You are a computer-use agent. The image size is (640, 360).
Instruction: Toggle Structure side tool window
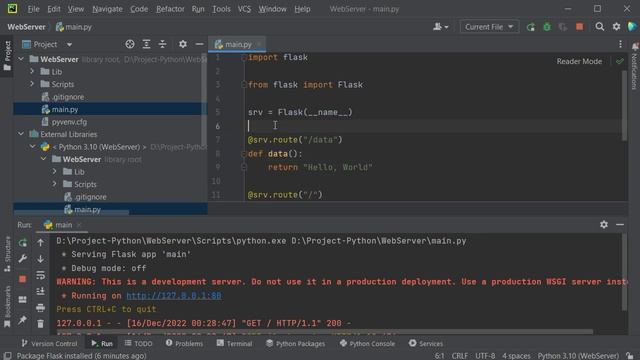click(7, 254)
